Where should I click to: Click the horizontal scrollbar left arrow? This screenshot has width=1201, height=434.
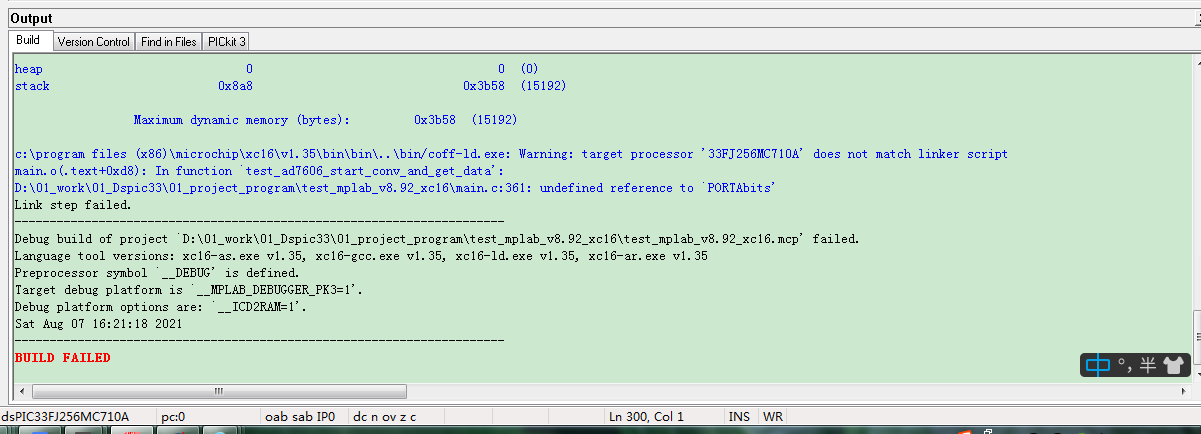click(x=20, y=391)
